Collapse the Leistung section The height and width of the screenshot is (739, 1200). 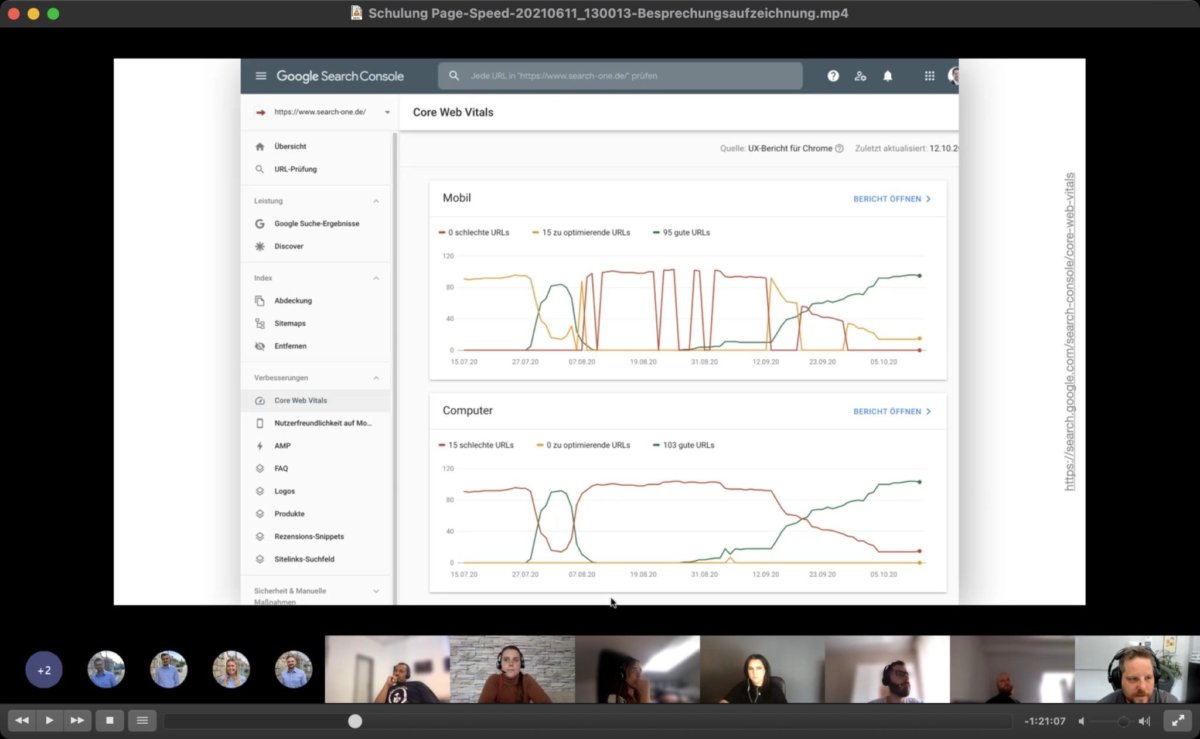(x=376, y=201)
